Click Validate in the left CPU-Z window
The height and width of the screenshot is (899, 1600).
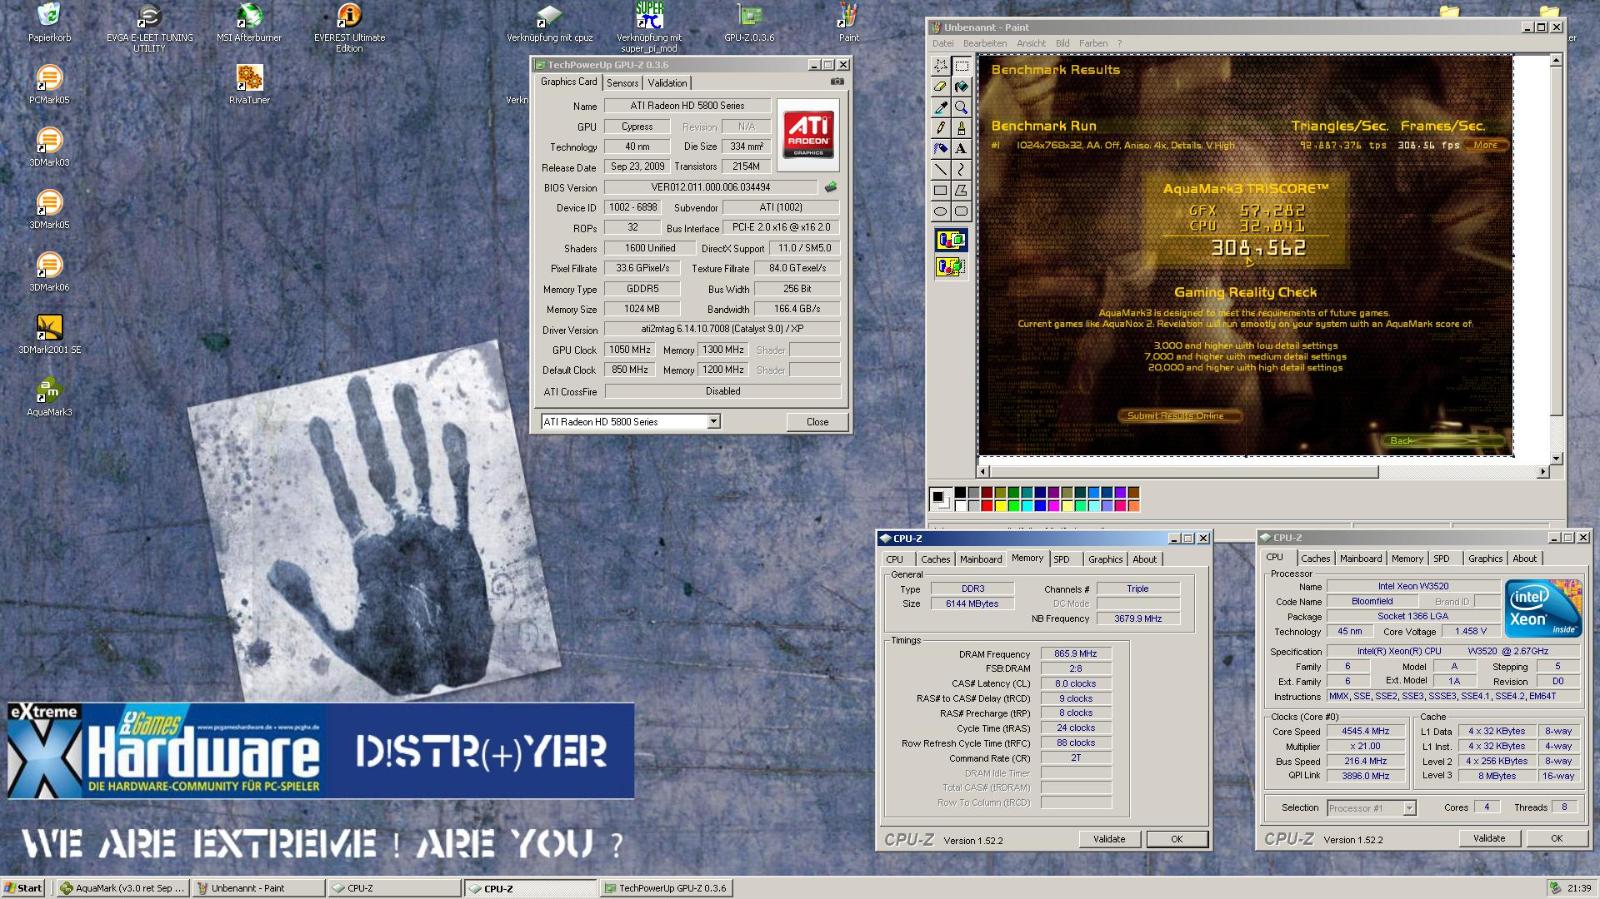[x=1109, y=839]
